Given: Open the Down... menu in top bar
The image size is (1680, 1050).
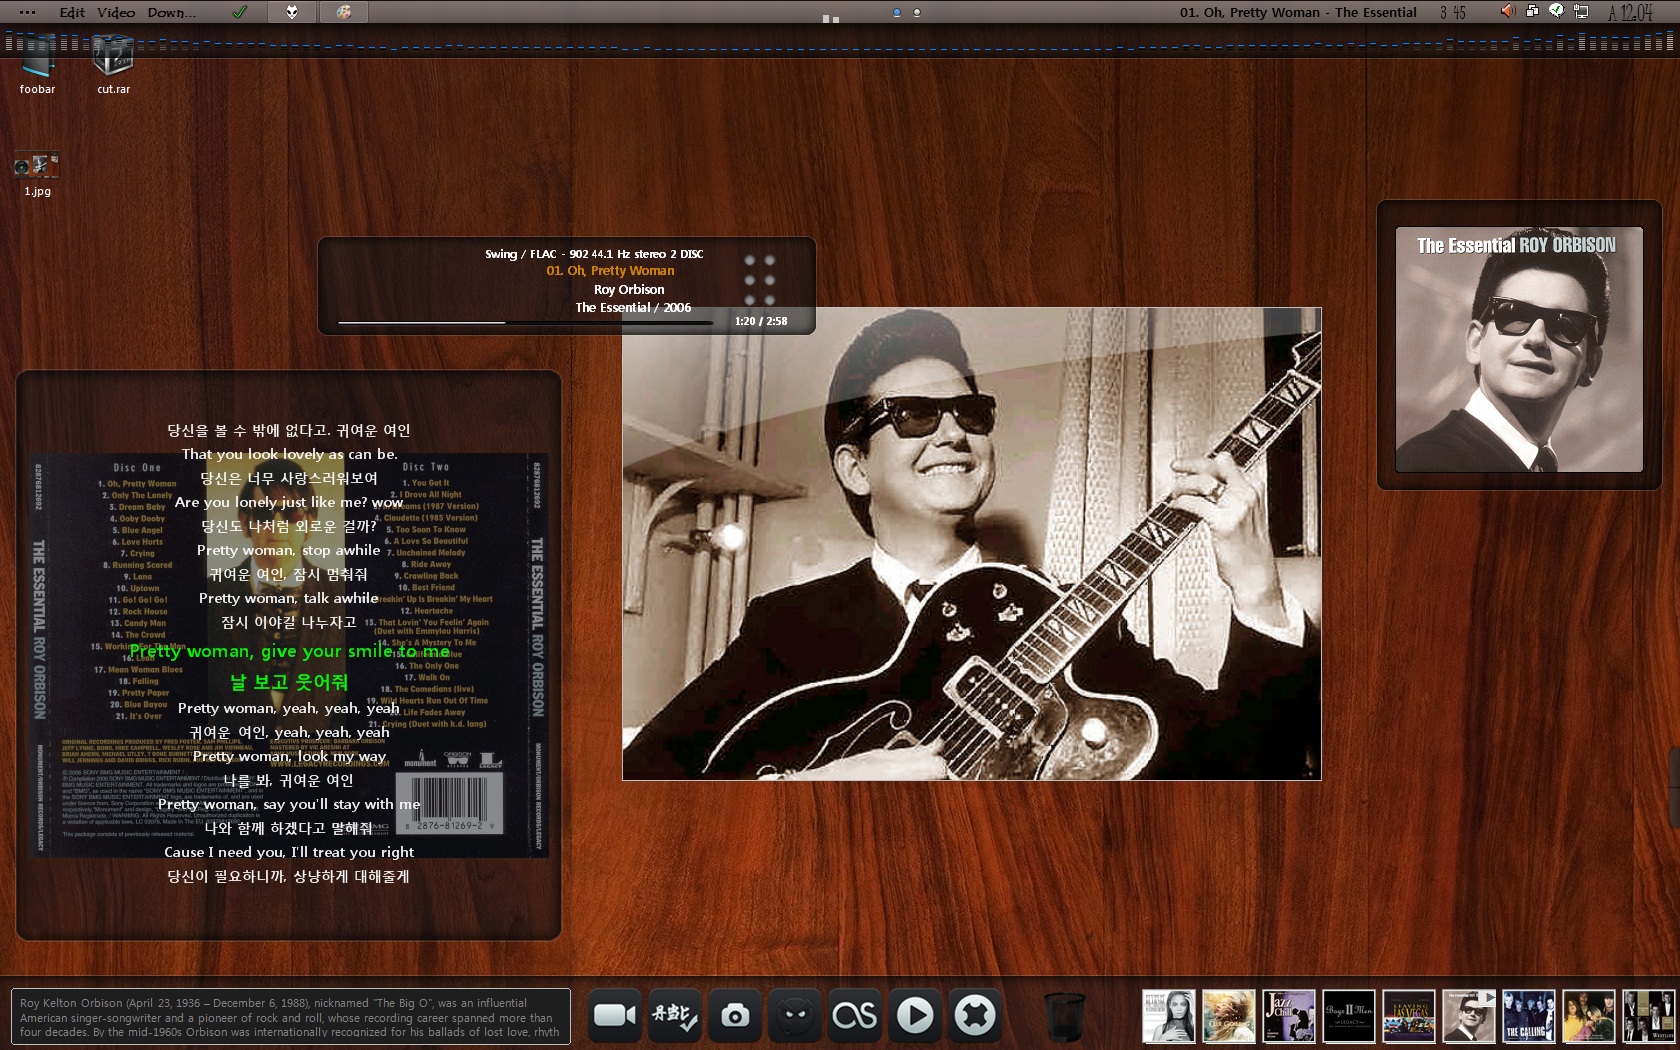Looking at the screenshot, I should click(172, 12).
